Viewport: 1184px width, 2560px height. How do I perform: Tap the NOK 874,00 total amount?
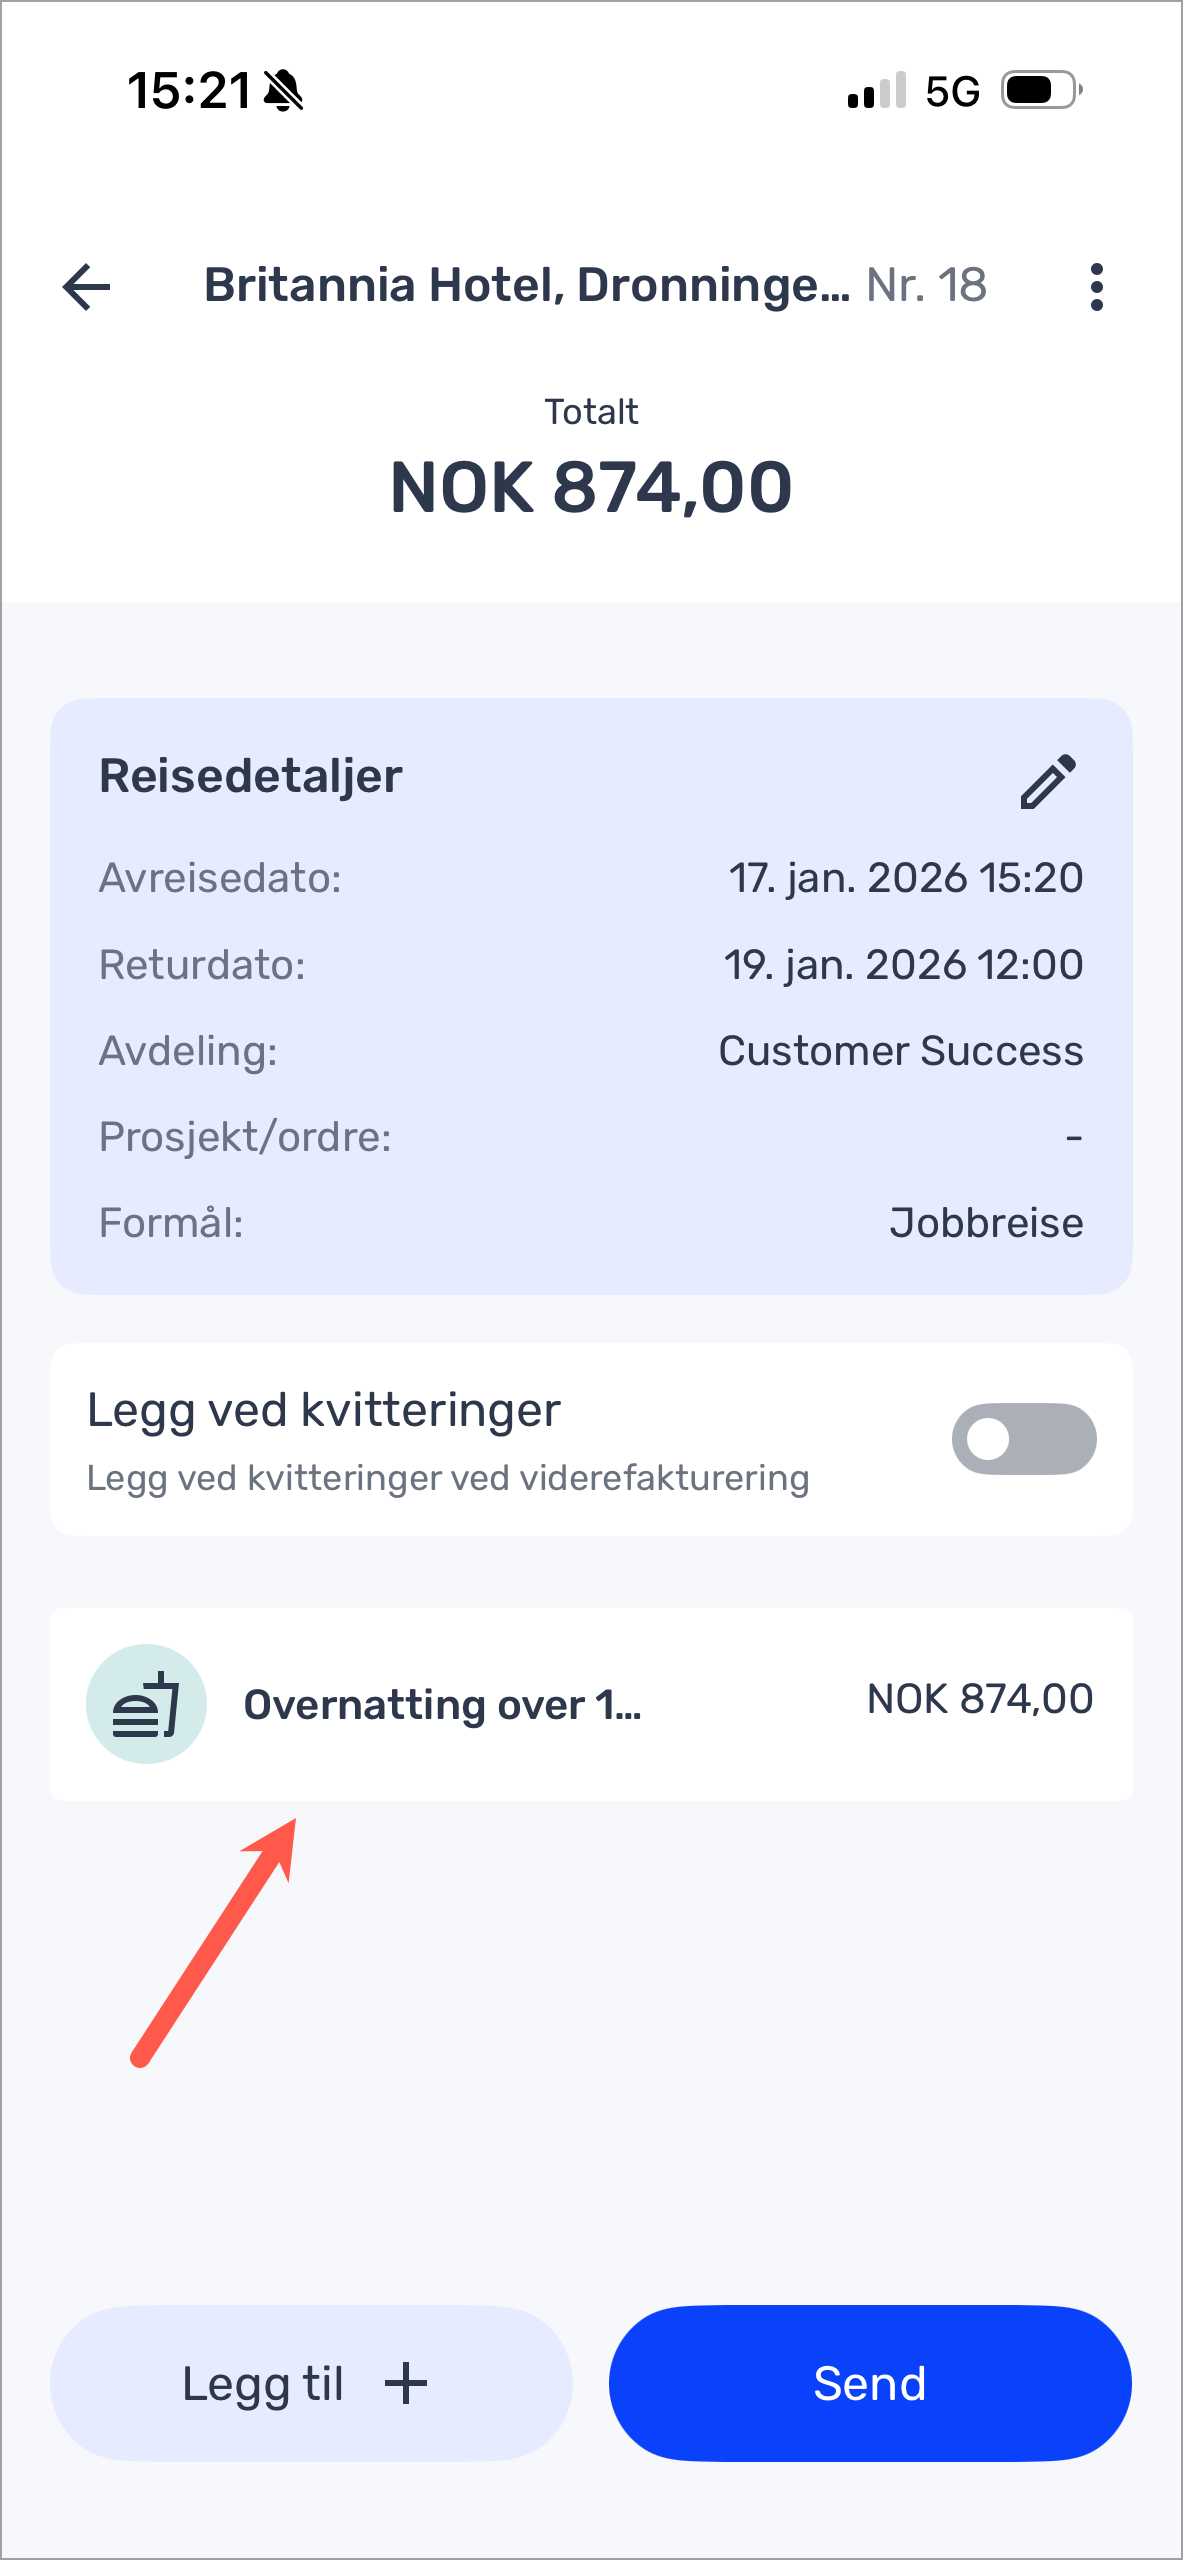(x=591, y=488)
